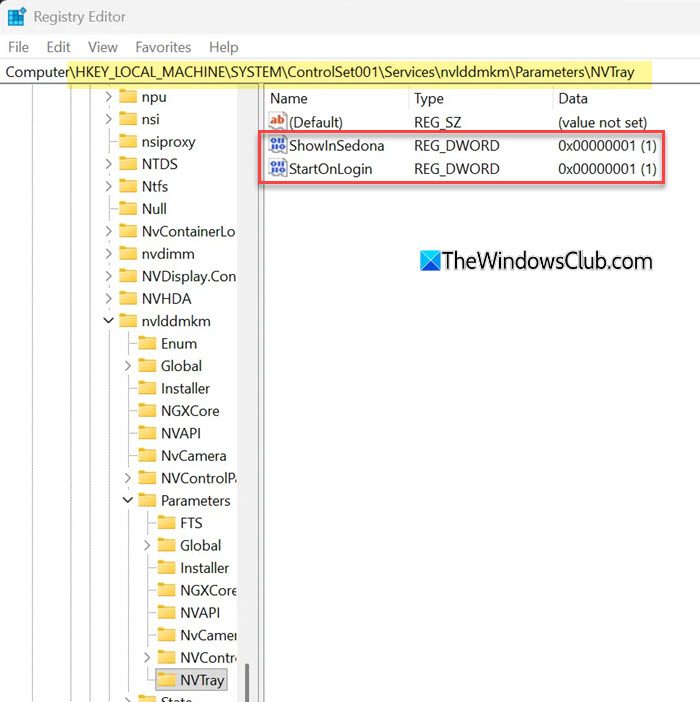
Task: Select the StartOnLogin DWORD icon
Action: click(277, 168)
